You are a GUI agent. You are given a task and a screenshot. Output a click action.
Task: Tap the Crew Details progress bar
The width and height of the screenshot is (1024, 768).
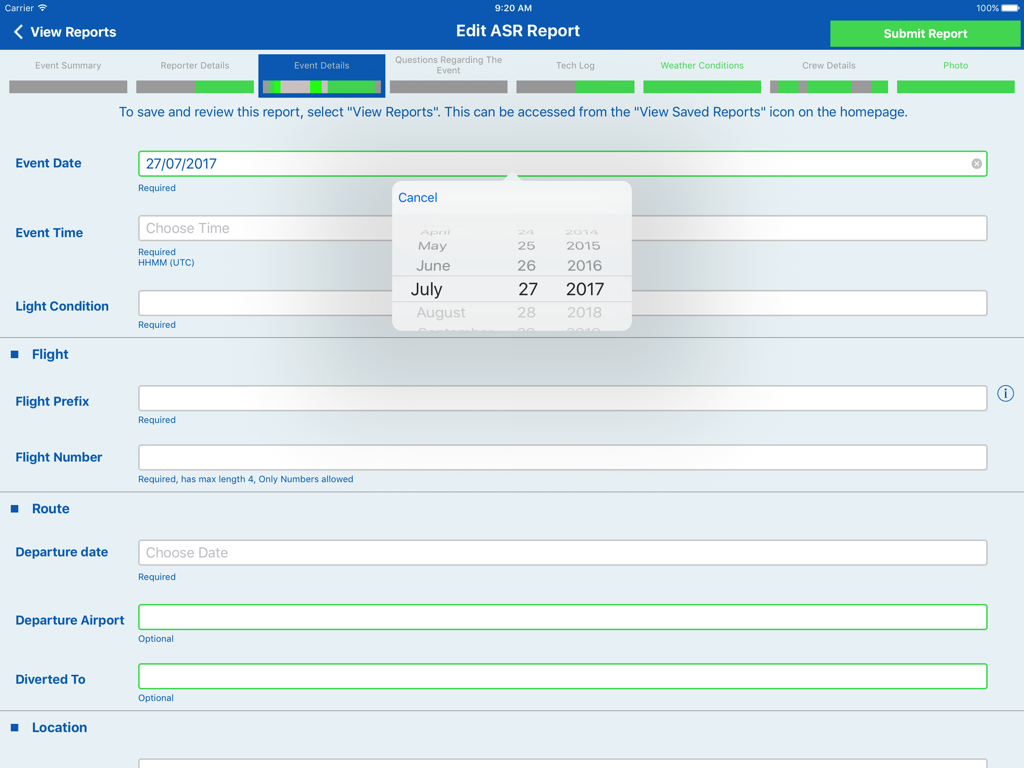pyautogui.click(x=829, y=87)
